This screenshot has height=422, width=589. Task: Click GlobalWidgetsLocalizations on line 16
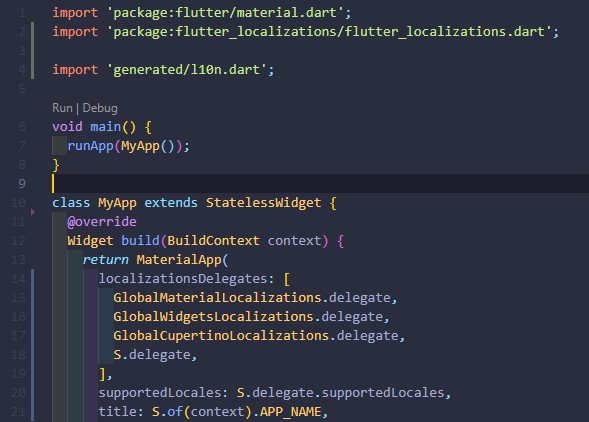click(x=213, y=317)
